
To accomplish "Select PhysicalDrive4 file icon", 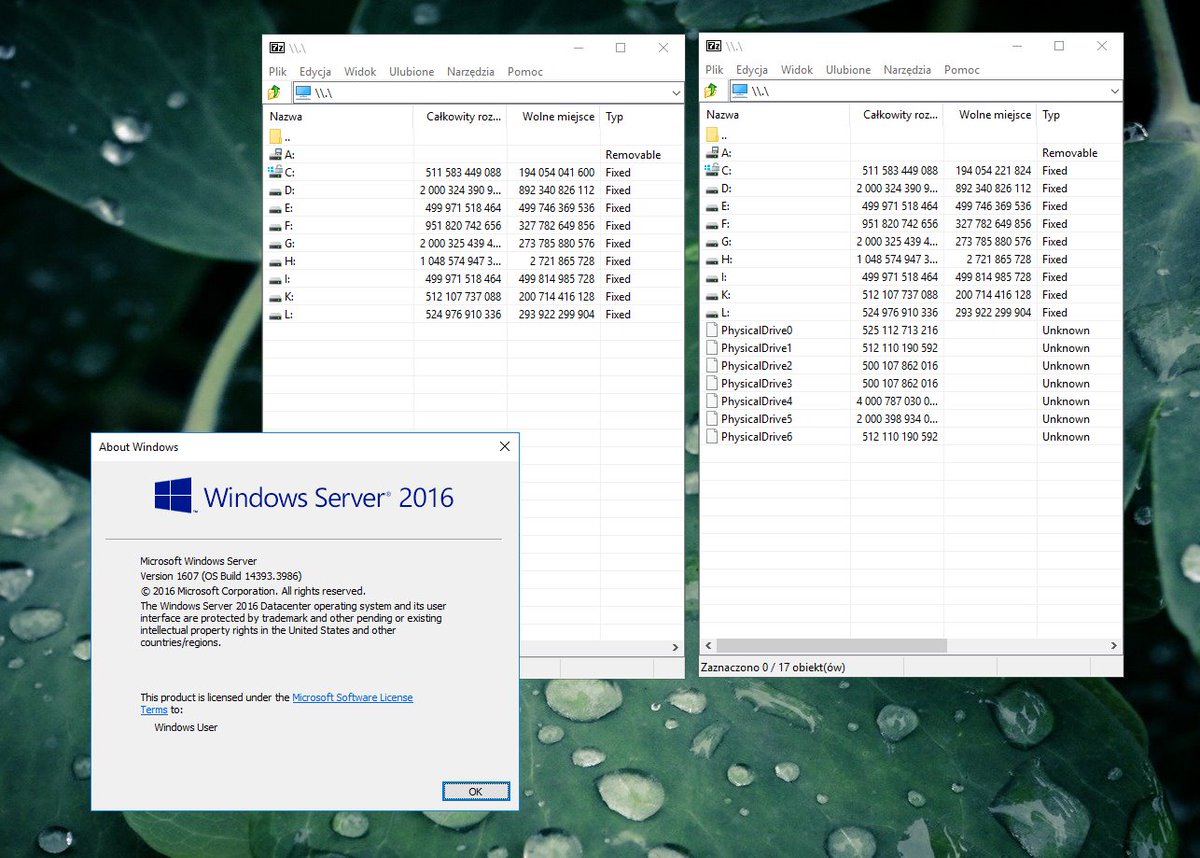I will pos(712,401).
